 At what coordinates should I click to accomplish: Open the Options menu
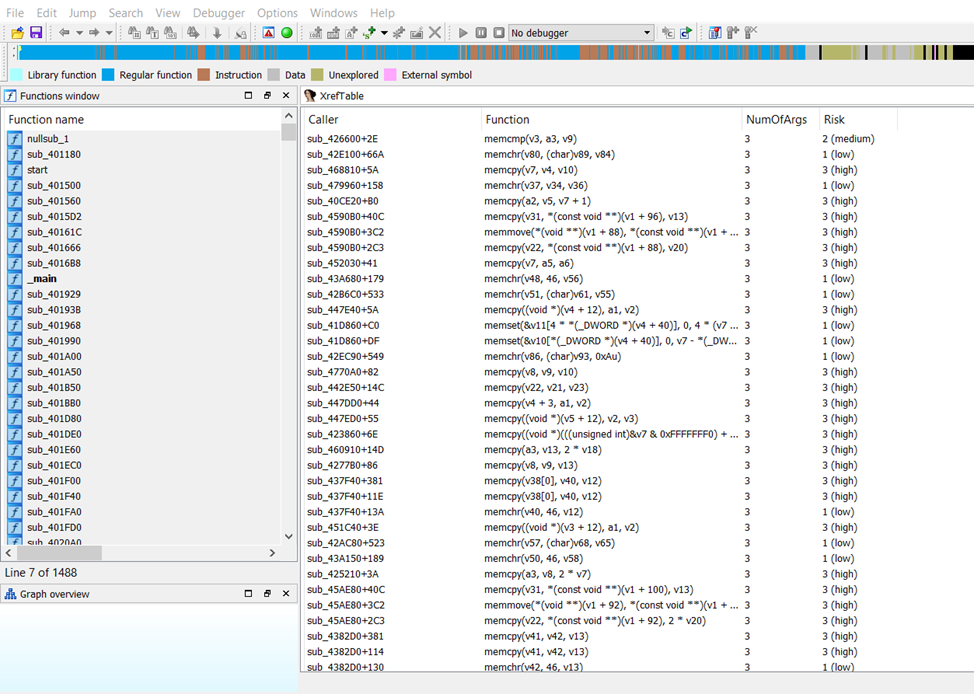tap(277, 12)
